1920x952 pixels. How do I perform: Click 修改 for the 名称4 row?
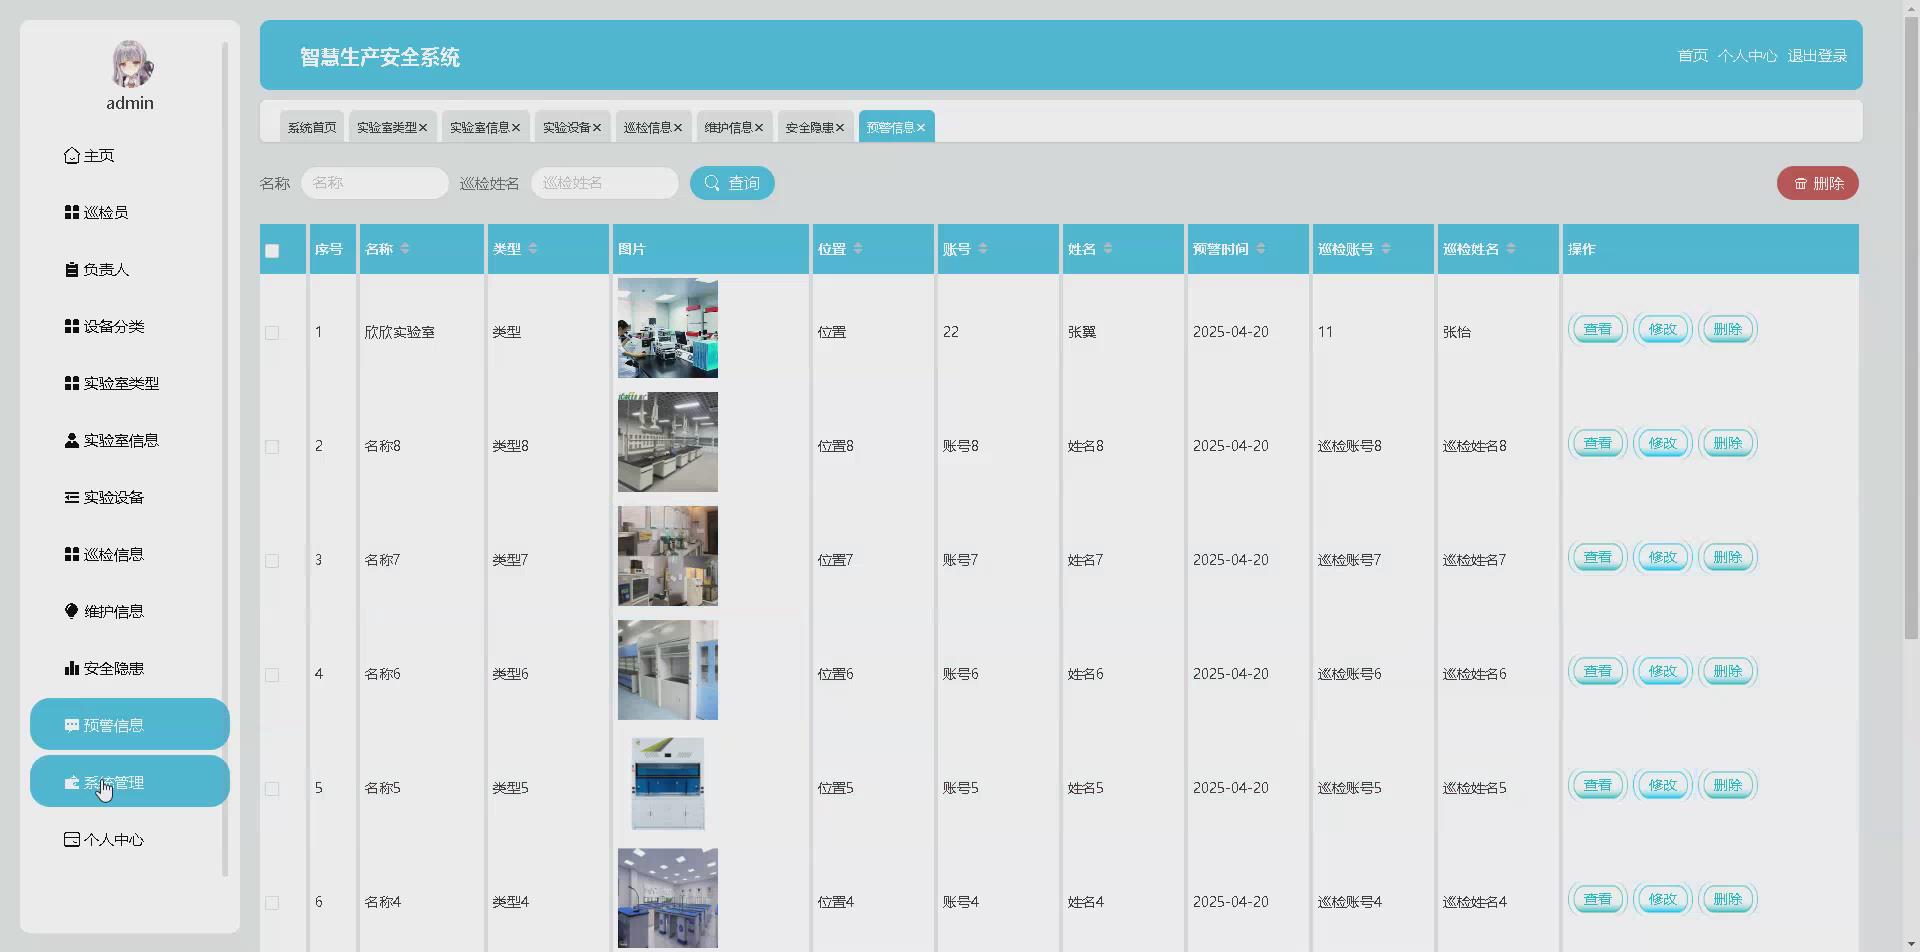pyautogui.click(x=1662, y=899)
